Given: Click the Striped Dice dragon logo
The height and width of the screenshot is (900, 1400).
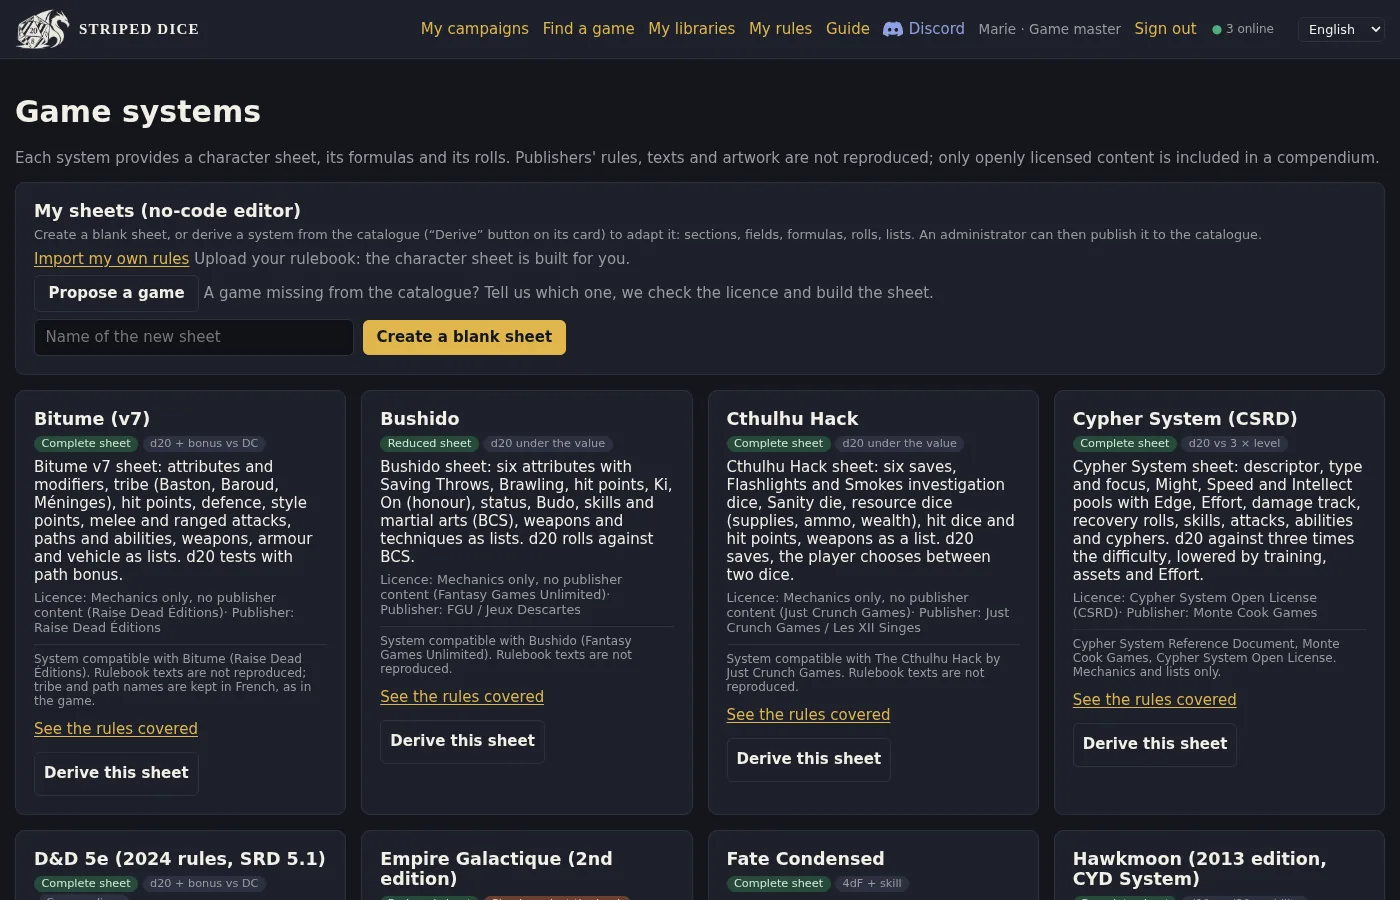Looking at the screenshot, I should [x=43, y=29].
